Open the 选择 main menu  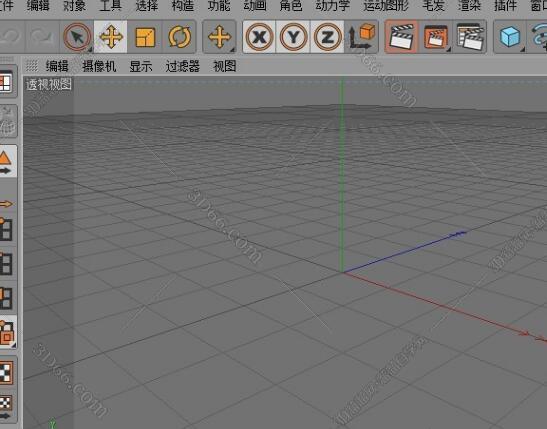[x=147, y=6]
